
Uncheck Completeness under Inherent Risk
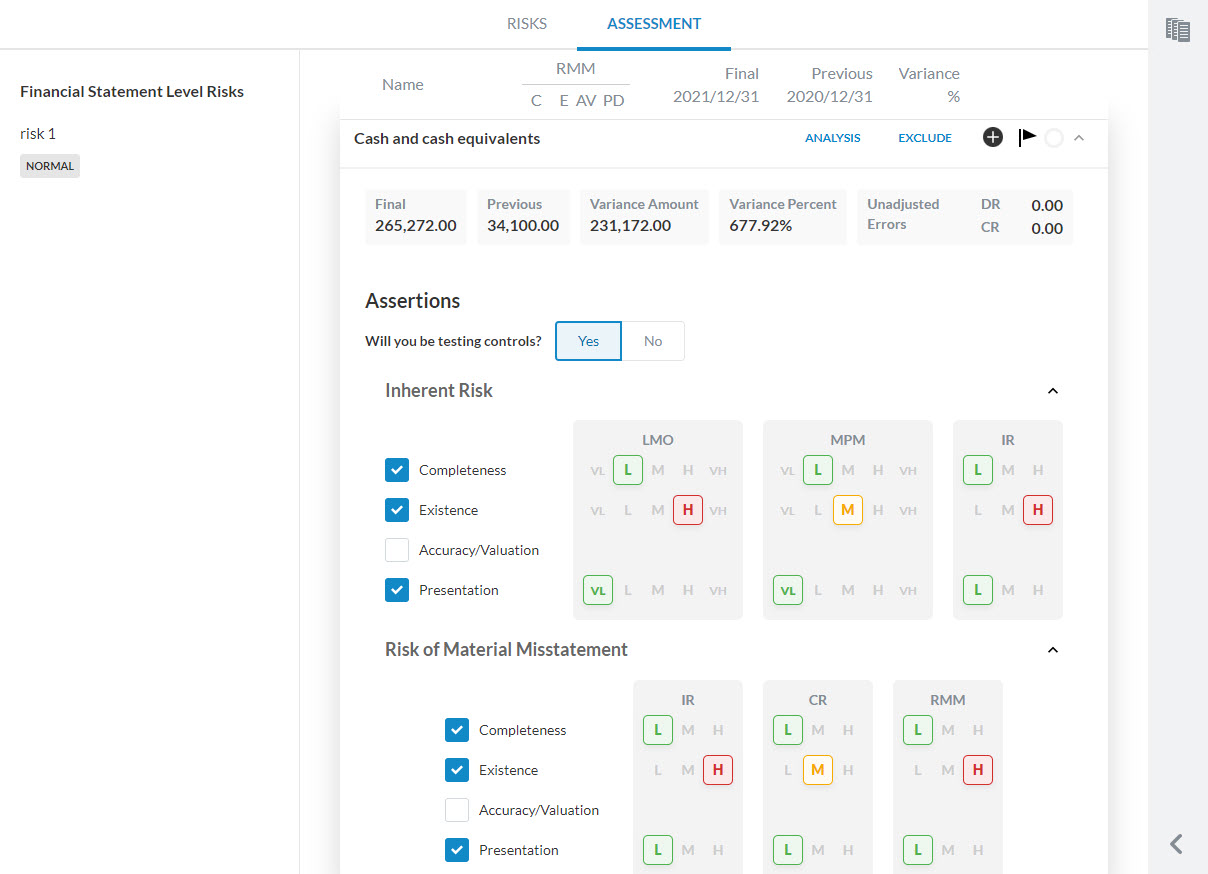click(397, 470)
